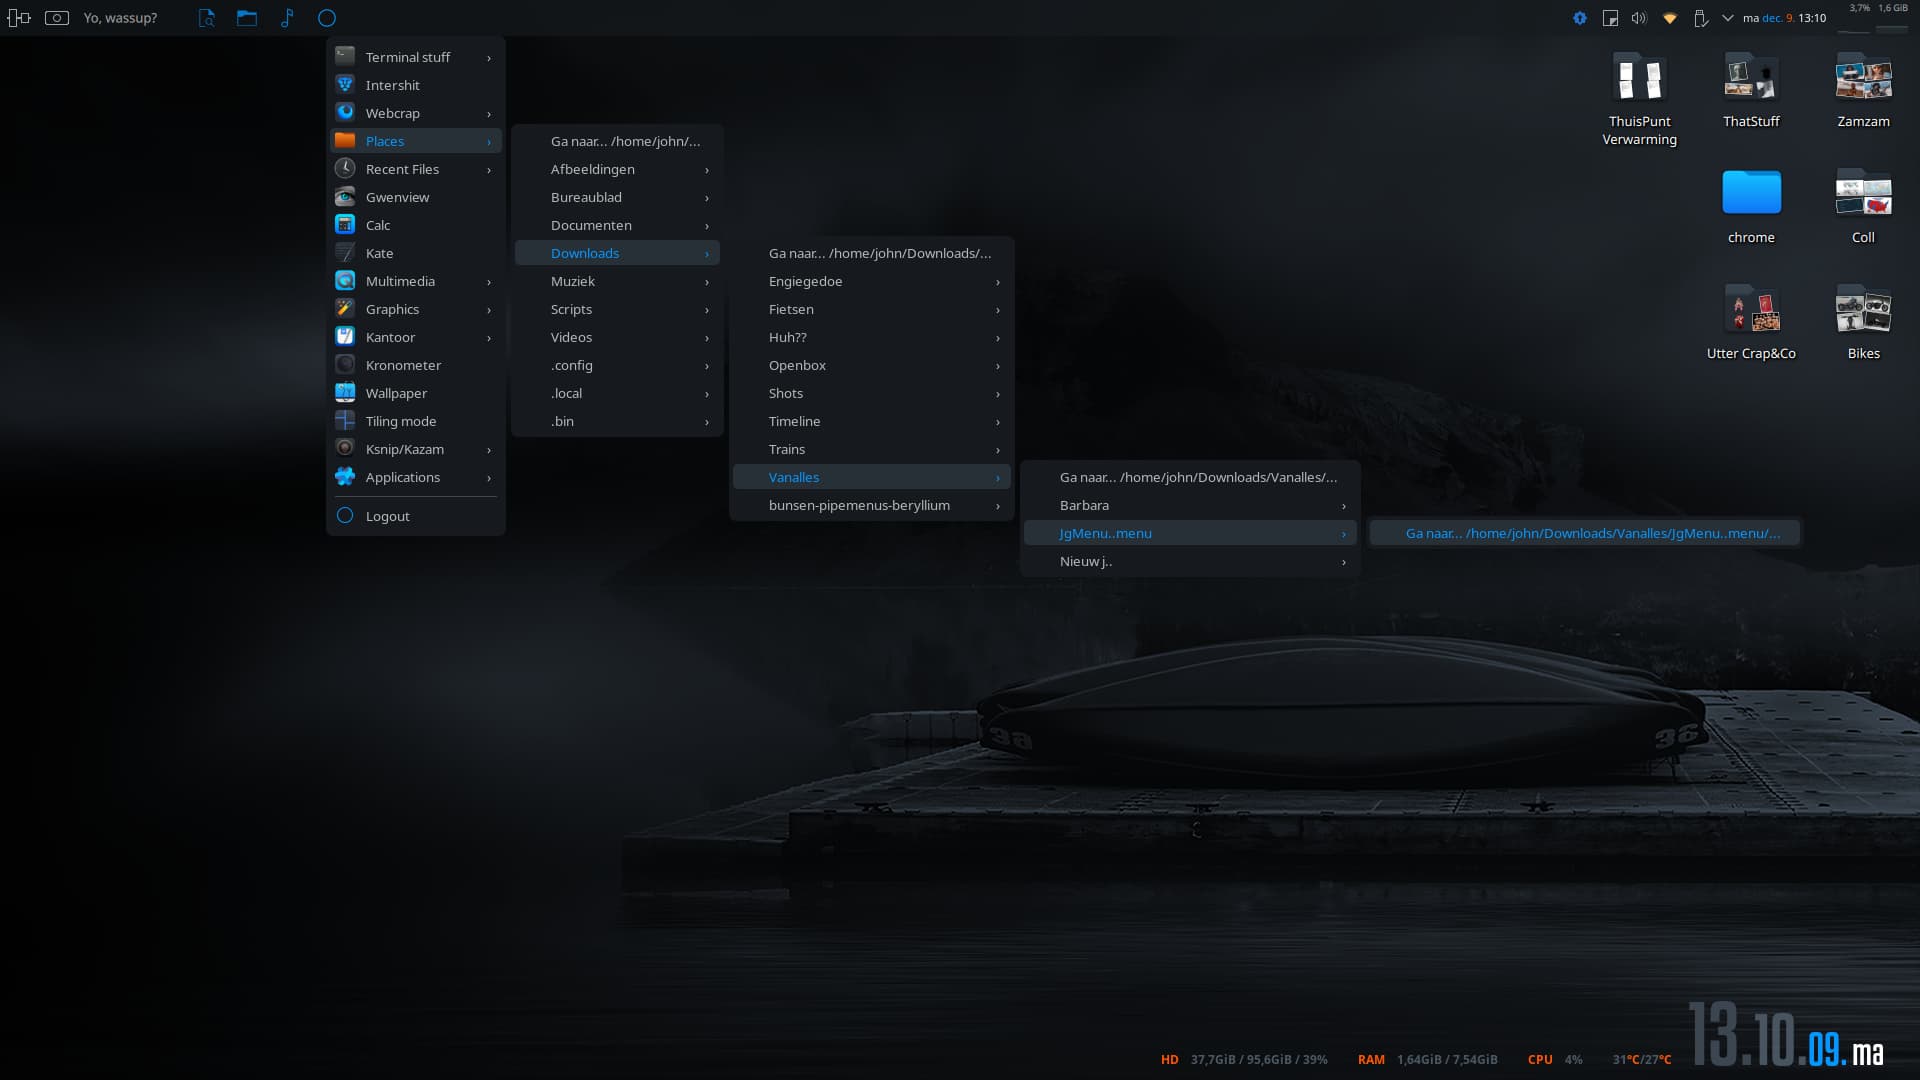Click the Terminal stuff menu icon
The width and height of the screenshot is (1920, 1080).
[345, 57]
